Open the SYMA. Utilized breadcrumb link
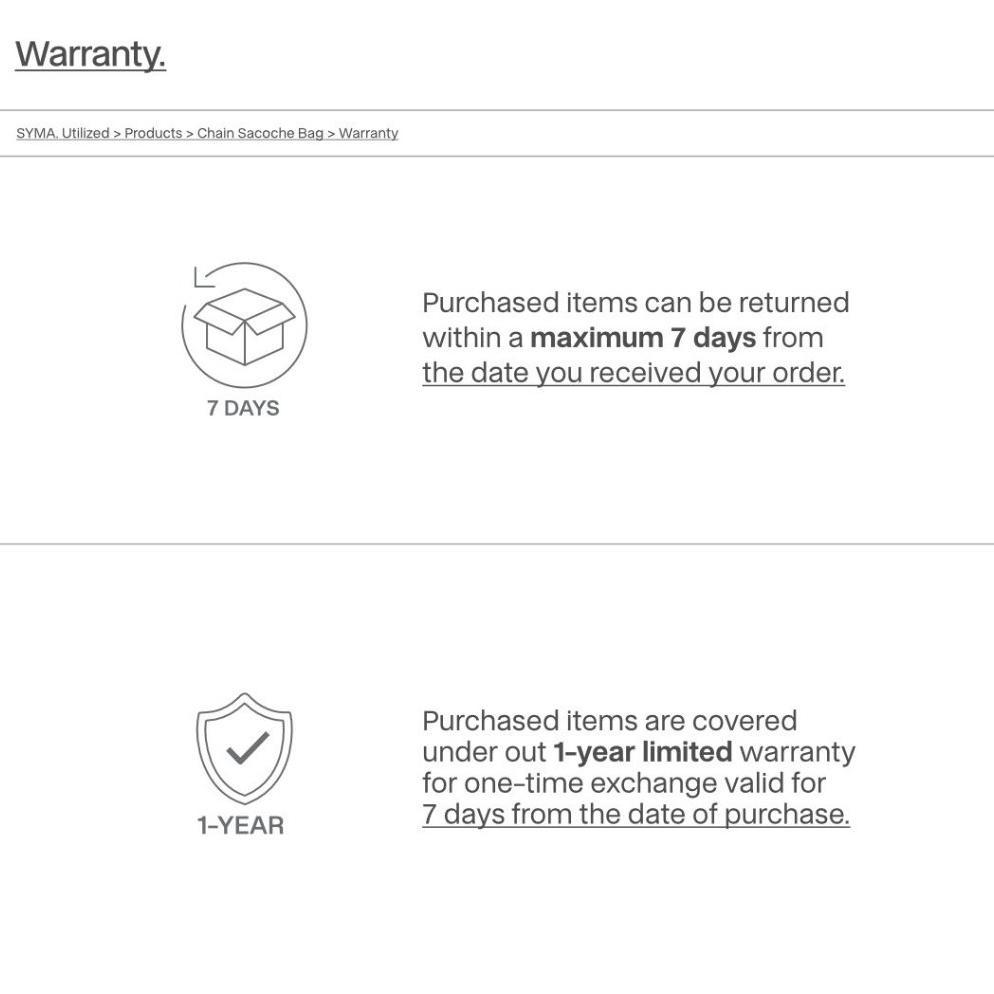 (x=62, y=134)
